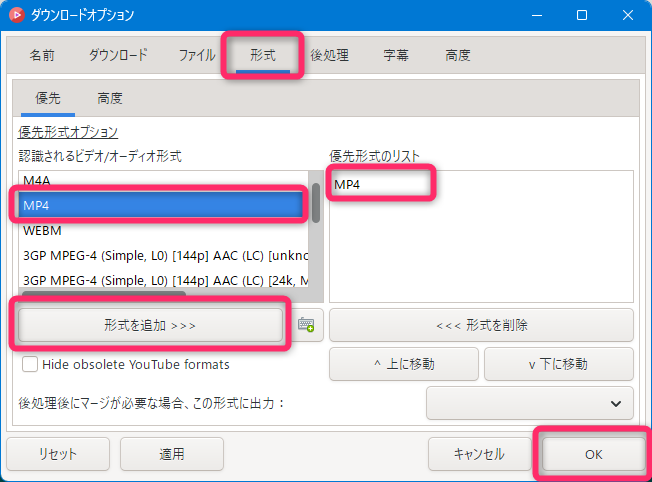Open the 名前 tab
Viewport: 652px width, 482px height.
click(42, 55)
